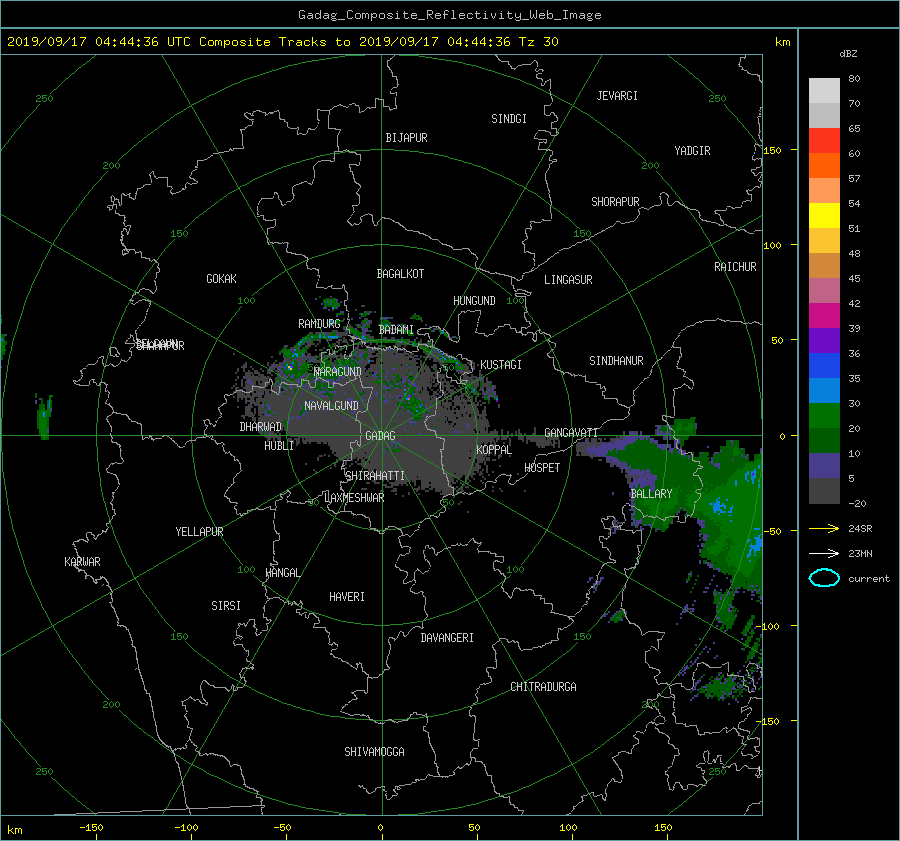Image resolution: width=900 pixels, height=841 pixels.
Task: Select the RAMDURG label
Action: 319,324
